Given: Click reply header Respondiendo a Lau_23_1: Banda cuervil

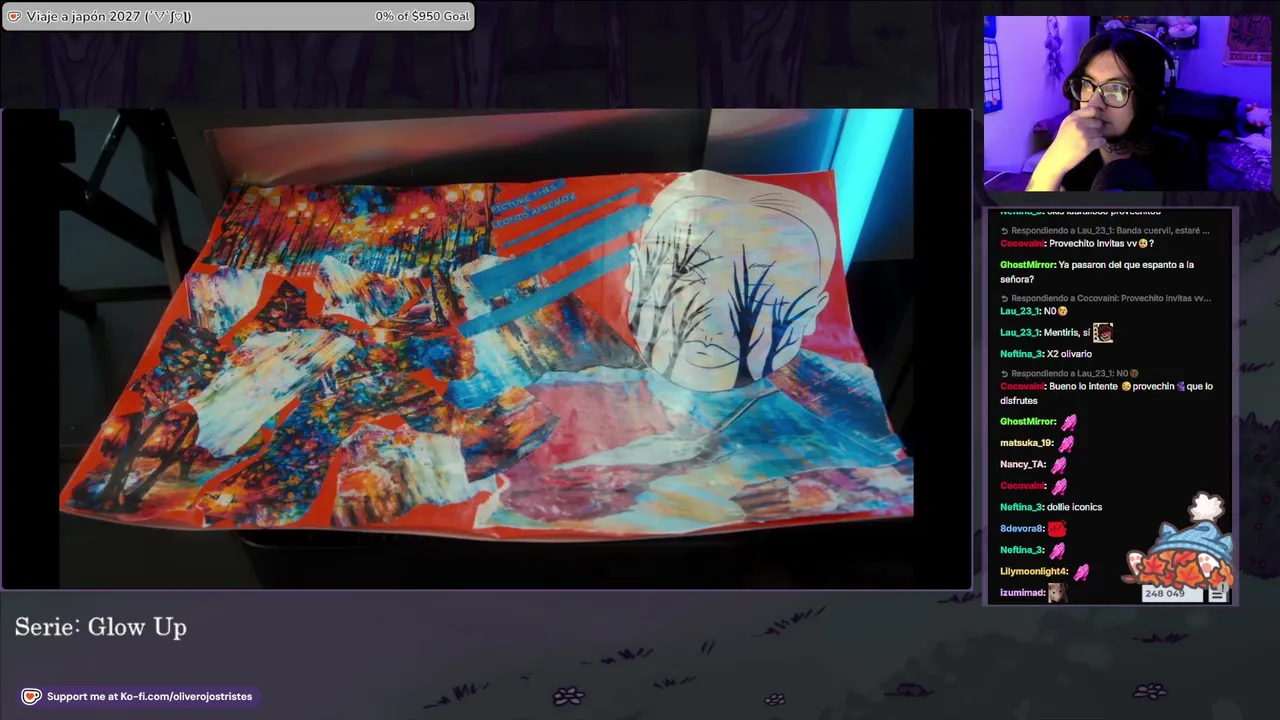Looking at the screenshot, I should (x=1105, y=231).
